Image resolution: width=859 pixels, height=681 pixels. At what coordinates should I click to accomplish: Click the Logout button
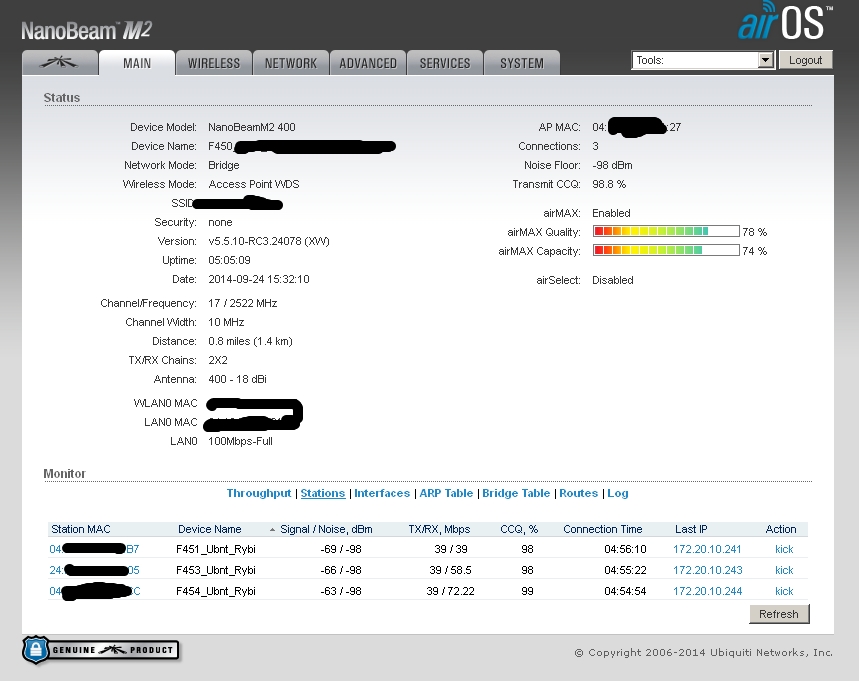point(805,60)
